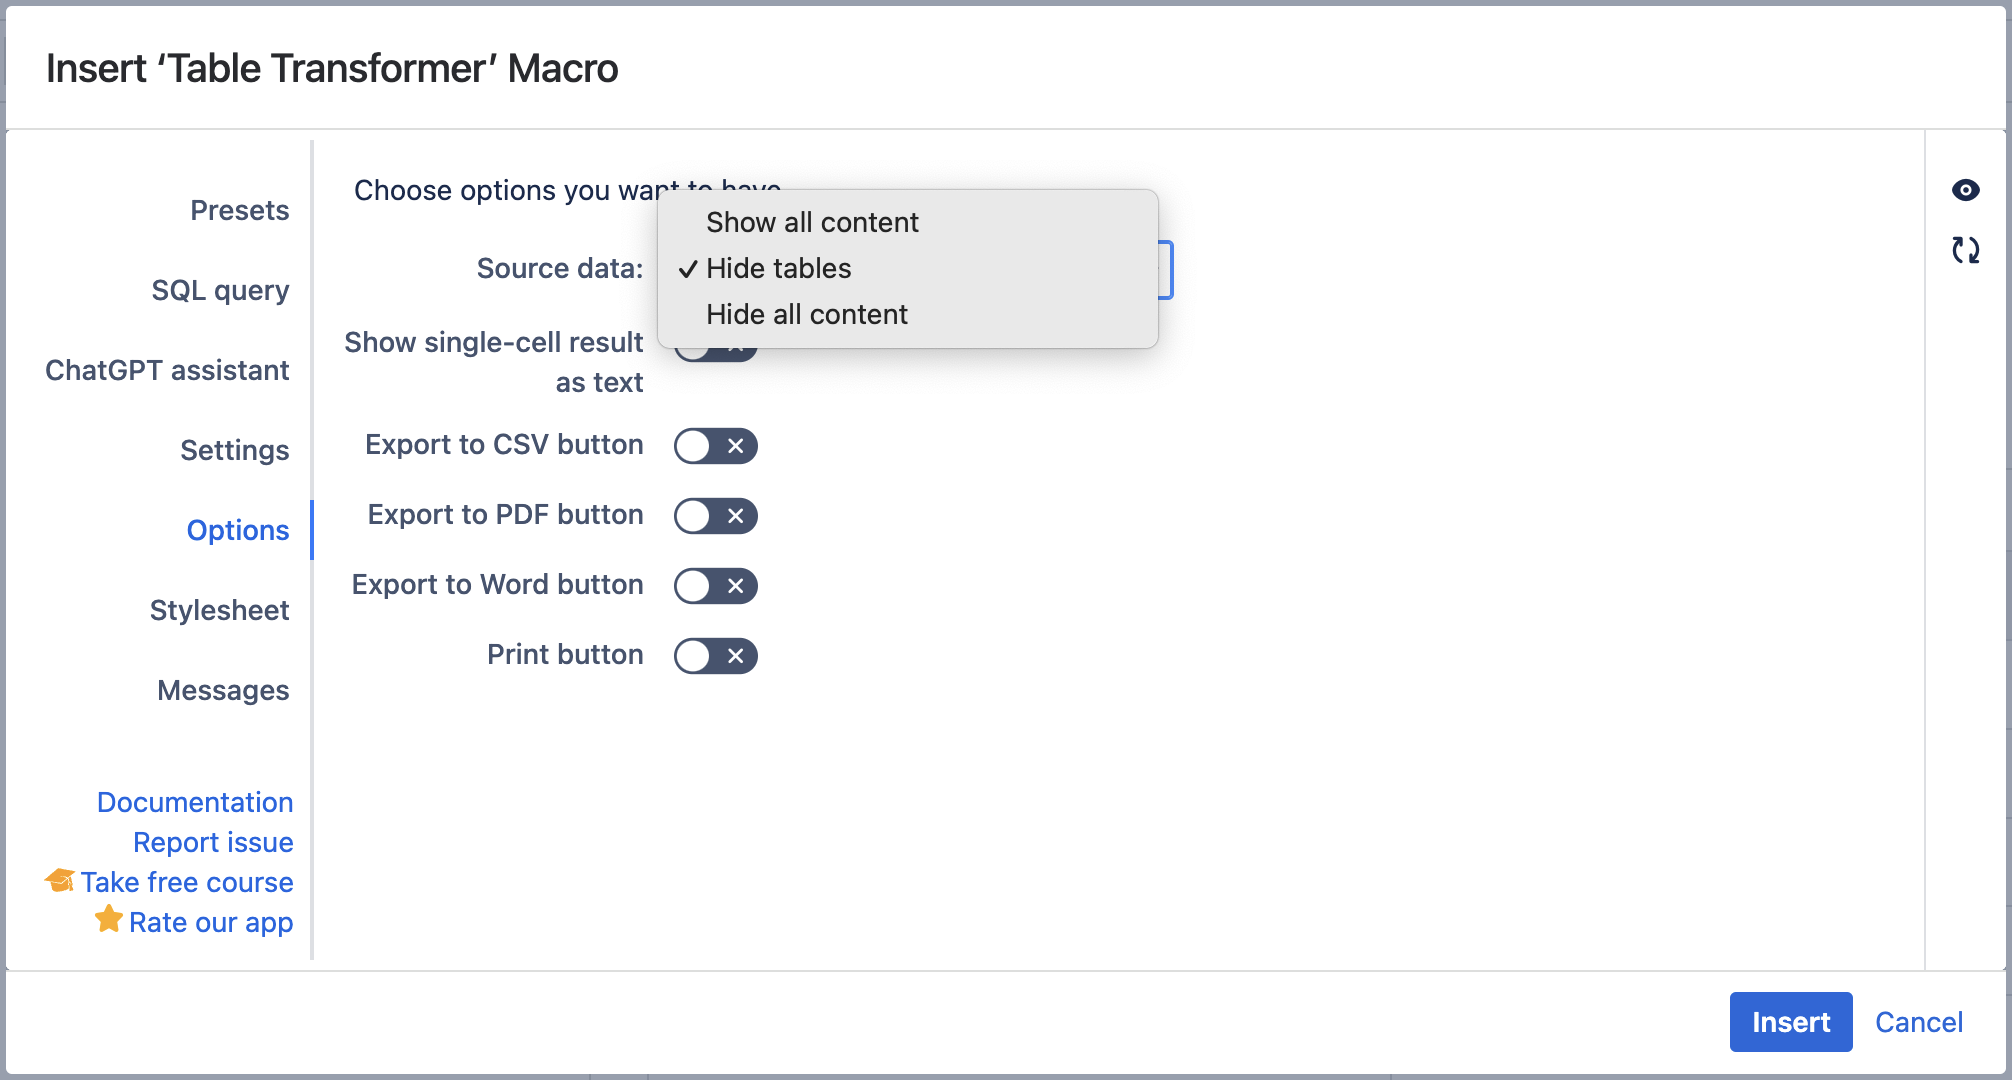Open the Presets tab
2012x1080 pixels.
[x=239, y=210]
